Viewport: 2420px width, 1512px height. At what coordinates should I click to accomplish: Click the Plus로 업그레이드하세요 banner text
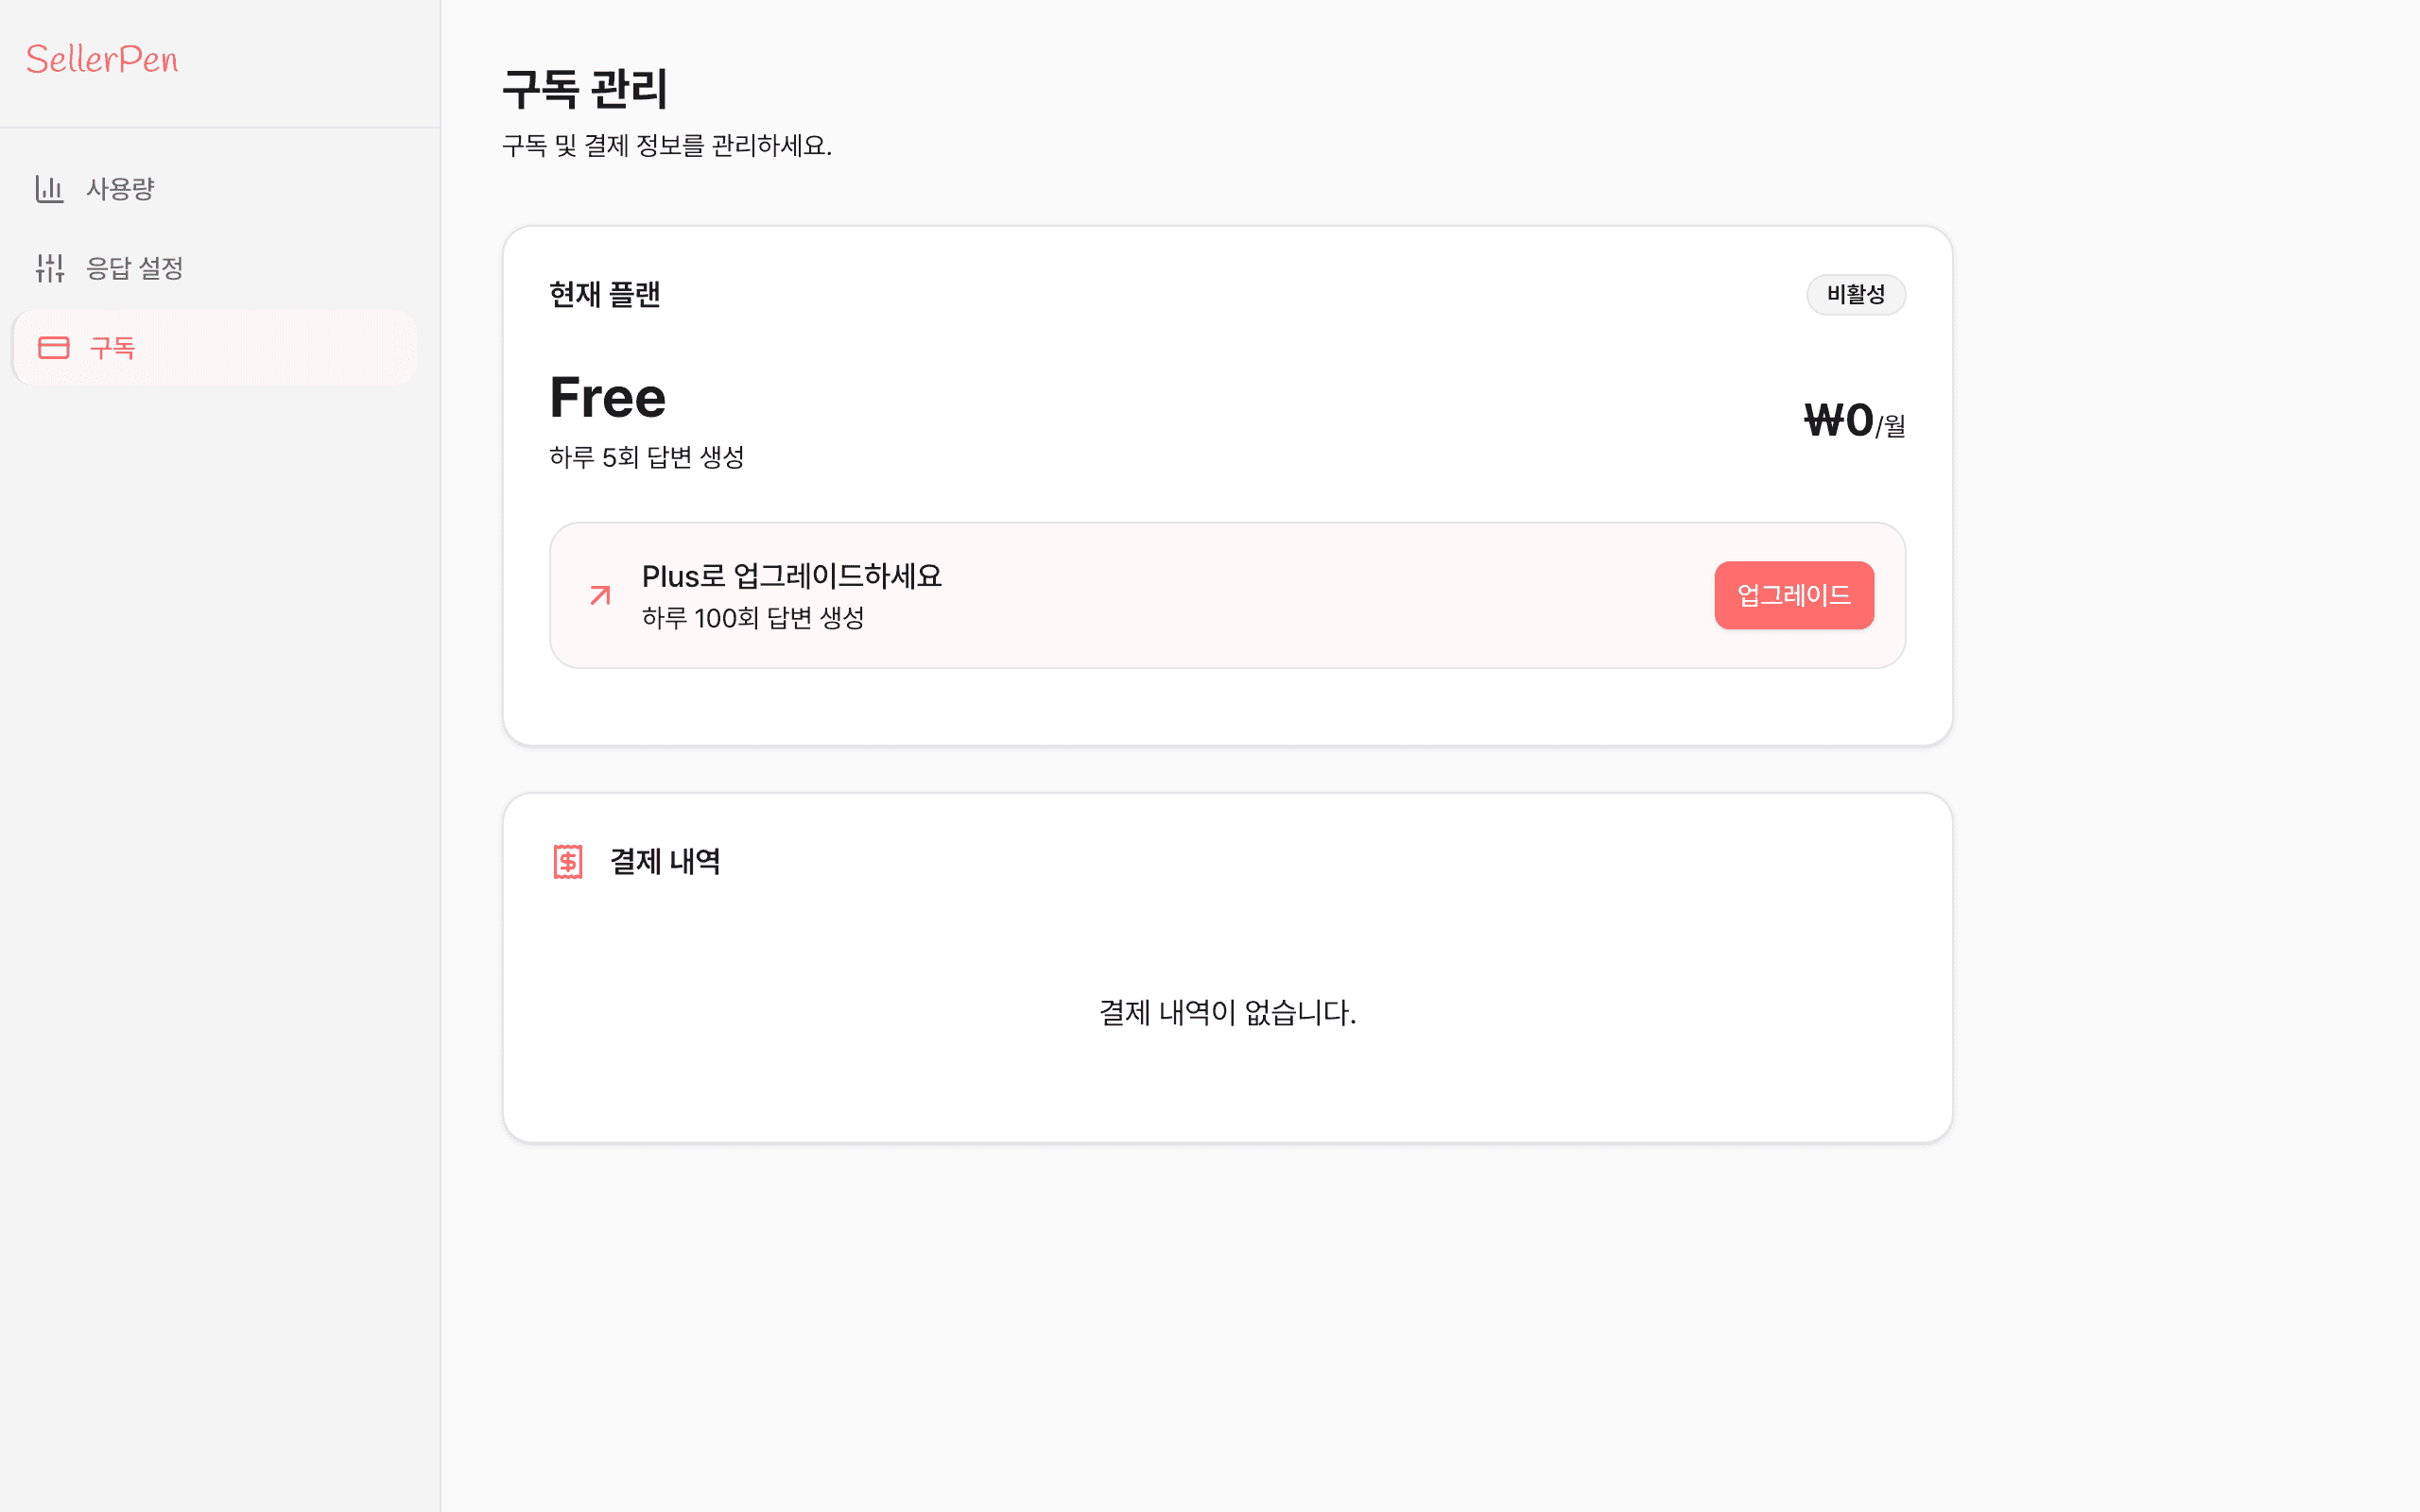tap(791, 576)
